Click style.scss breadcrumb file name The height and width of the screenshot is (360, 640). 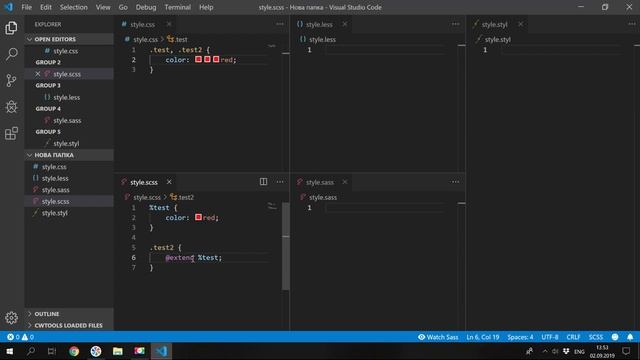(x=147, y=197)
